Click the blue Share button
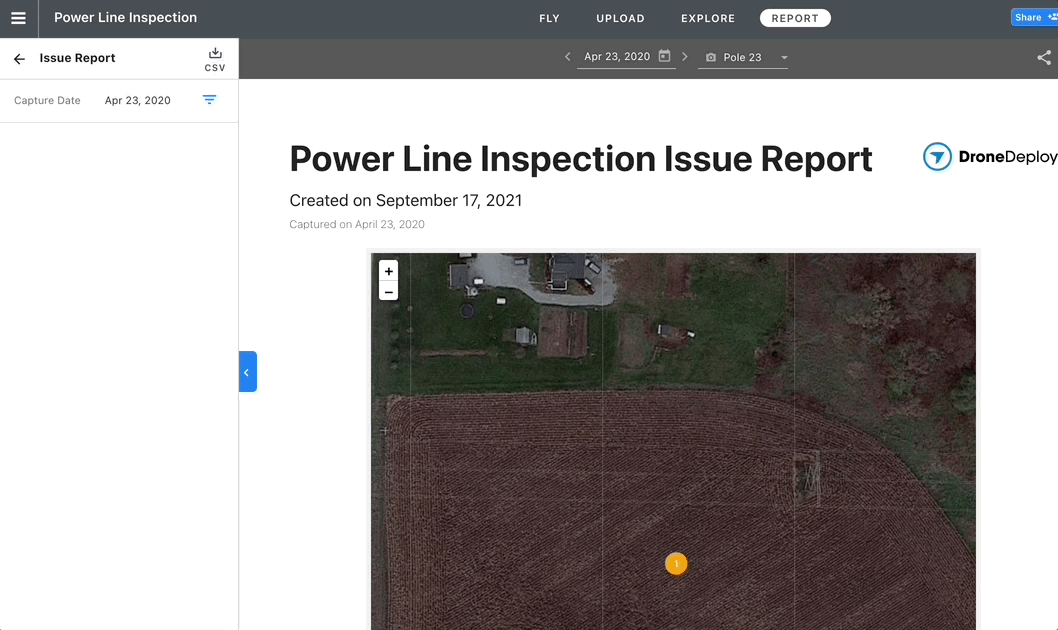 [x=1034, y=18]
